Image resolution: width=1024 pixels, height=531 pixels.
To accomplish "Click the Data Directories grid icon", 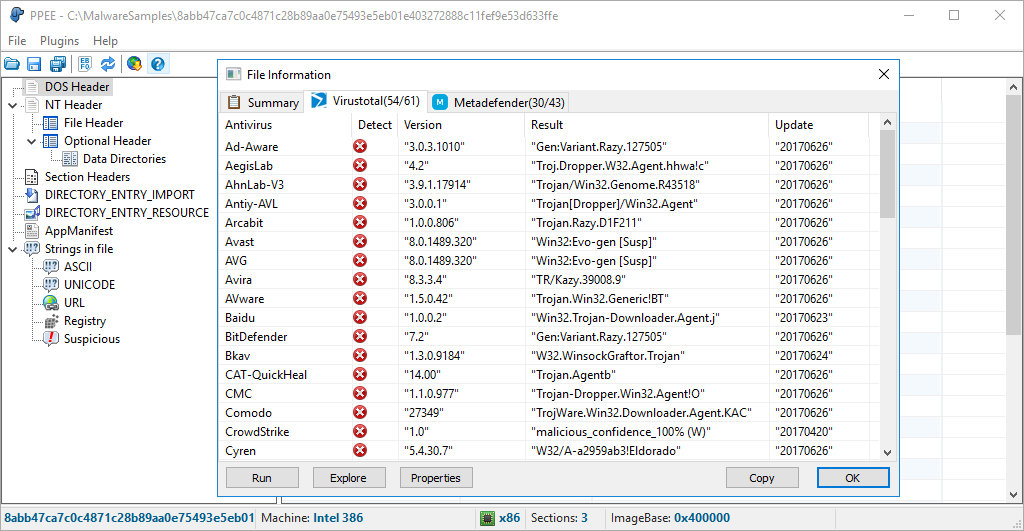I will [70, 159].
